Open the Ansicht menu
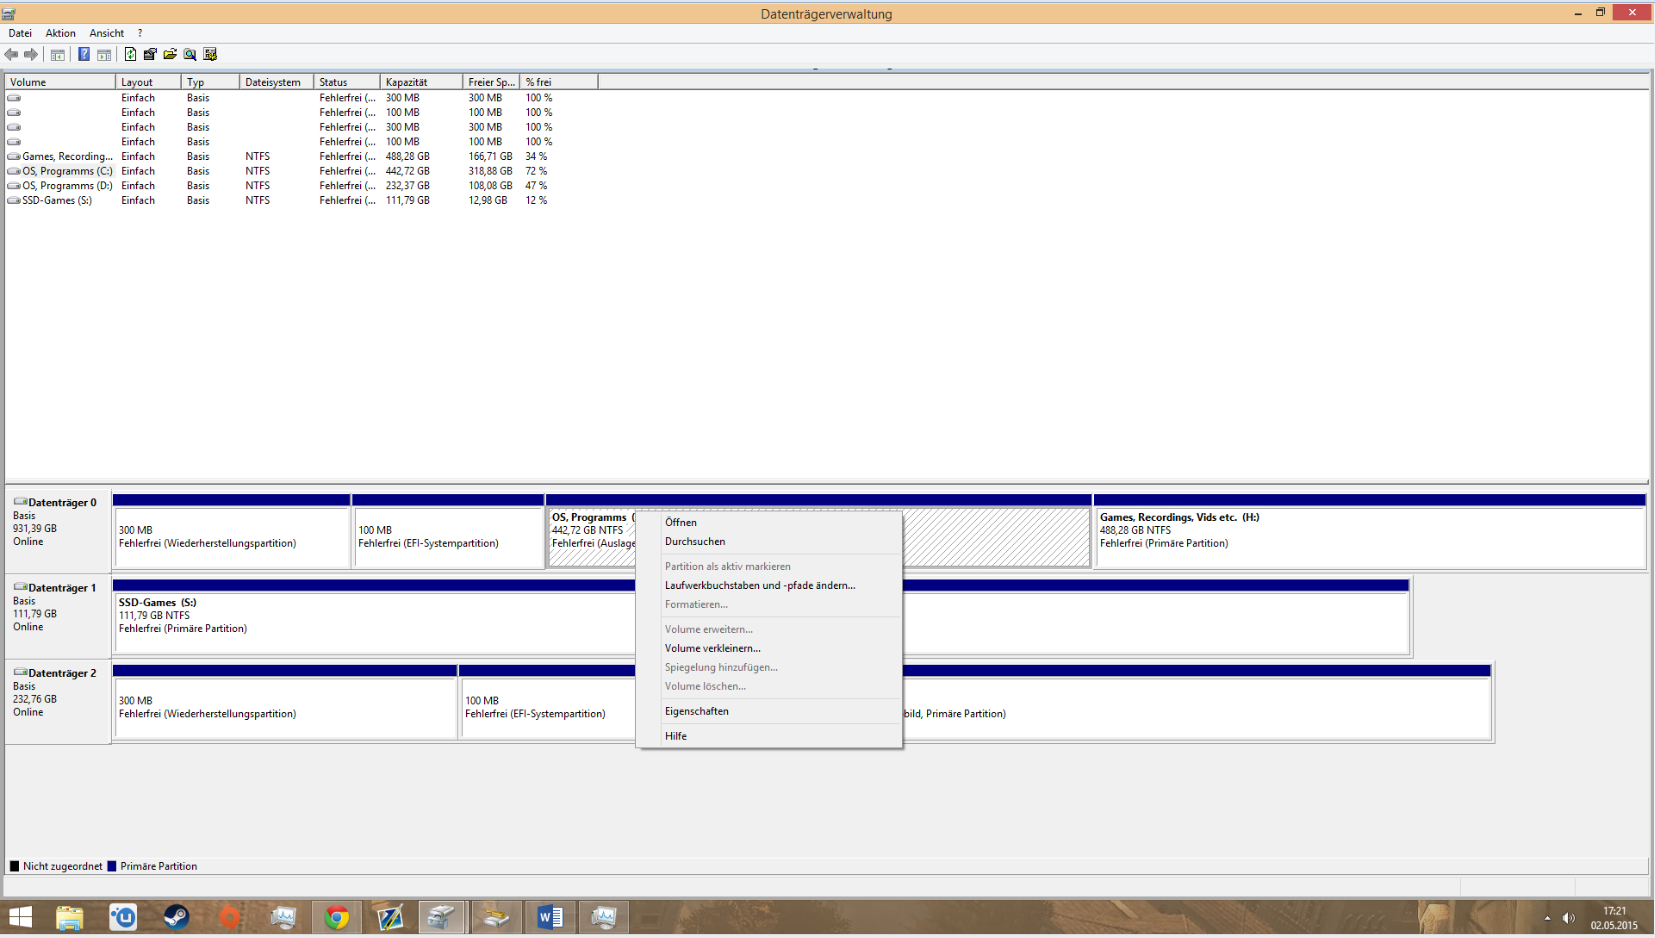This screenshot has width=1655, height=938. tap(106, 33)
